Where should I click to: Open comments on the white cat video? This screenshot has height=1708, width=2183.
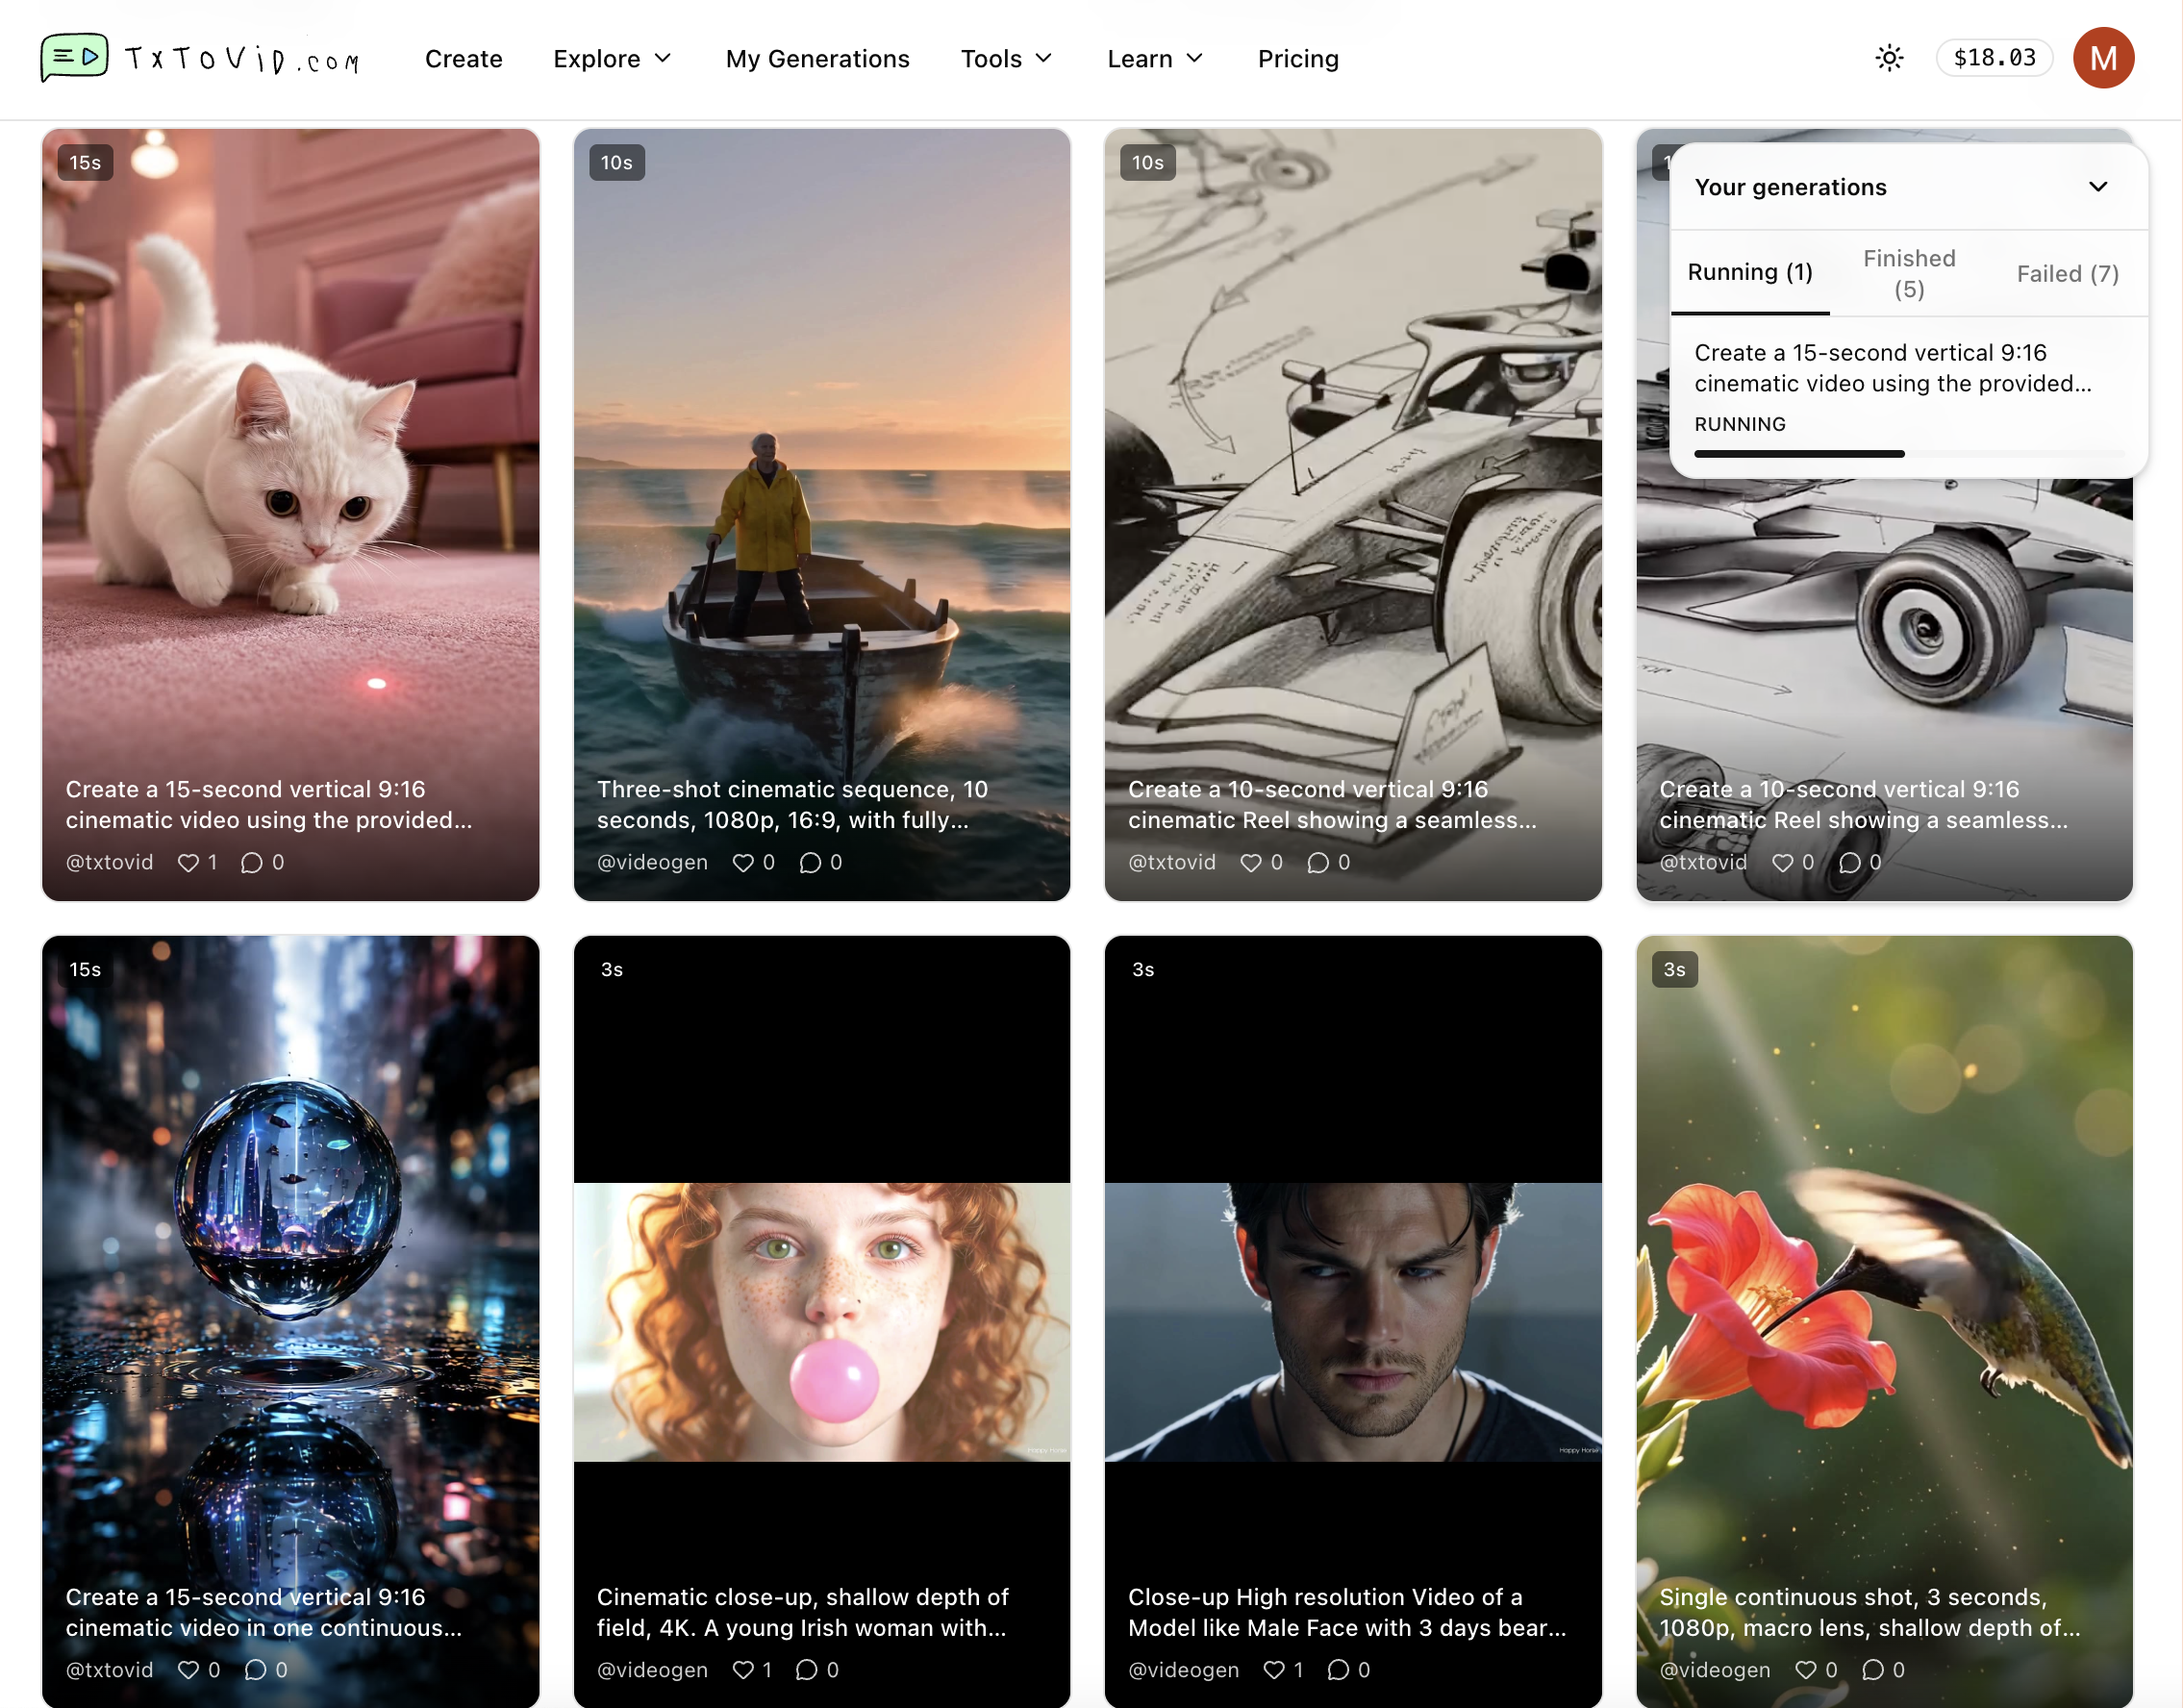coord(251,862)
